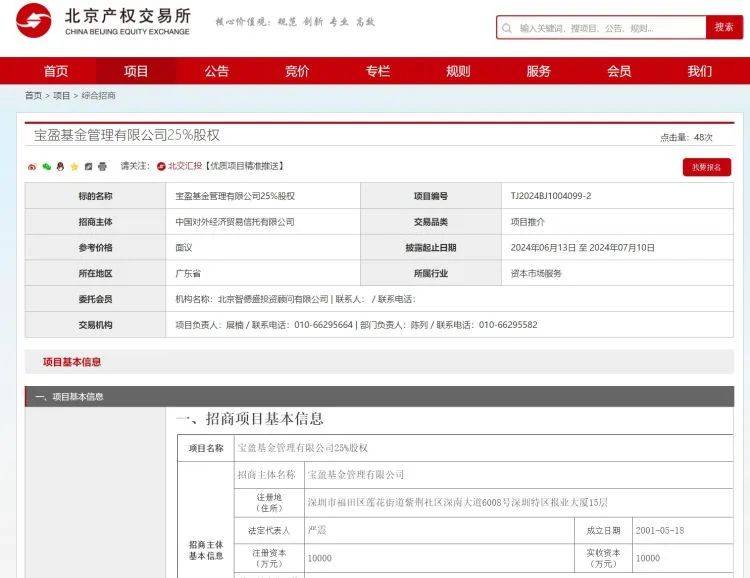Viewport: 750px width, 578px height.
Task: Click the red 我要报名 button
Action: point(706,167)
